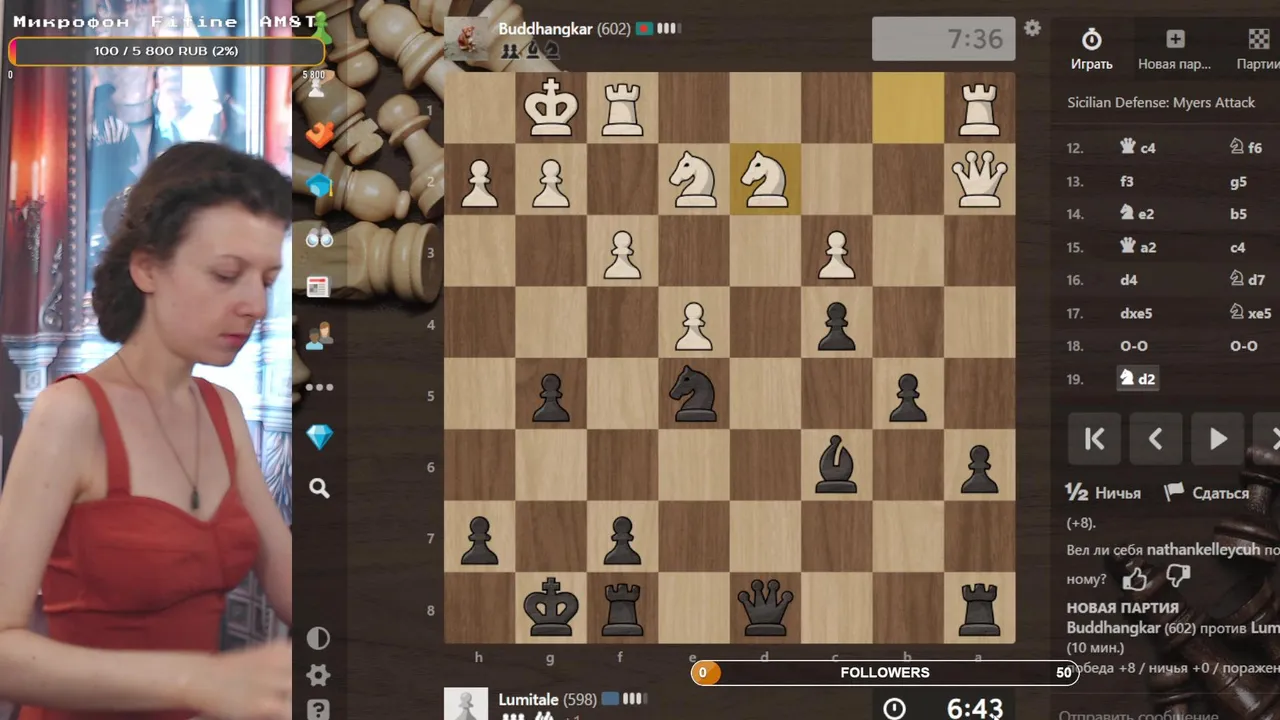Click Buddhangkar's avatar
The image size is (1280, 720).
point(466,39)
